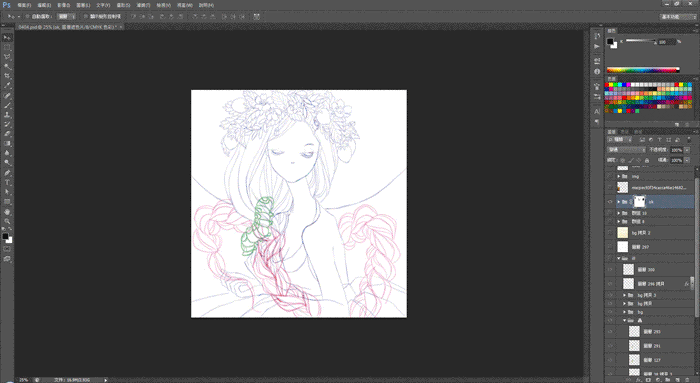Click the lock all padlock icon

(647, 160)
